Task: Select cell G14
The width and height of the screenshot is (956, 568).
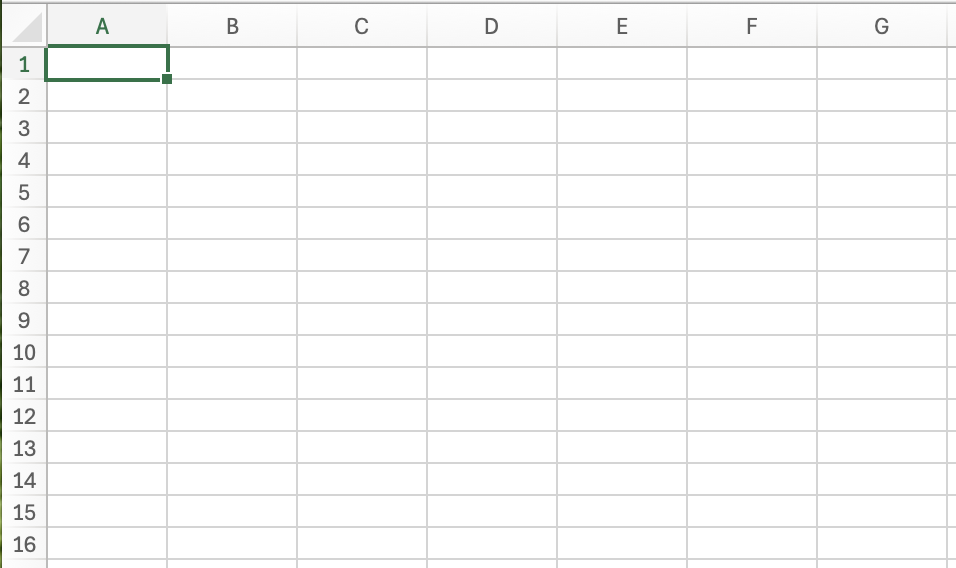Action: point(881,480)
